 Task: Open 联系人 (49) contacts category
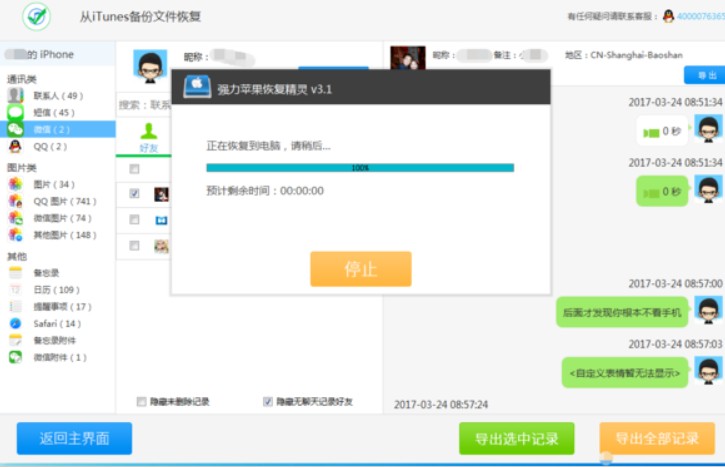coord(57,96)
